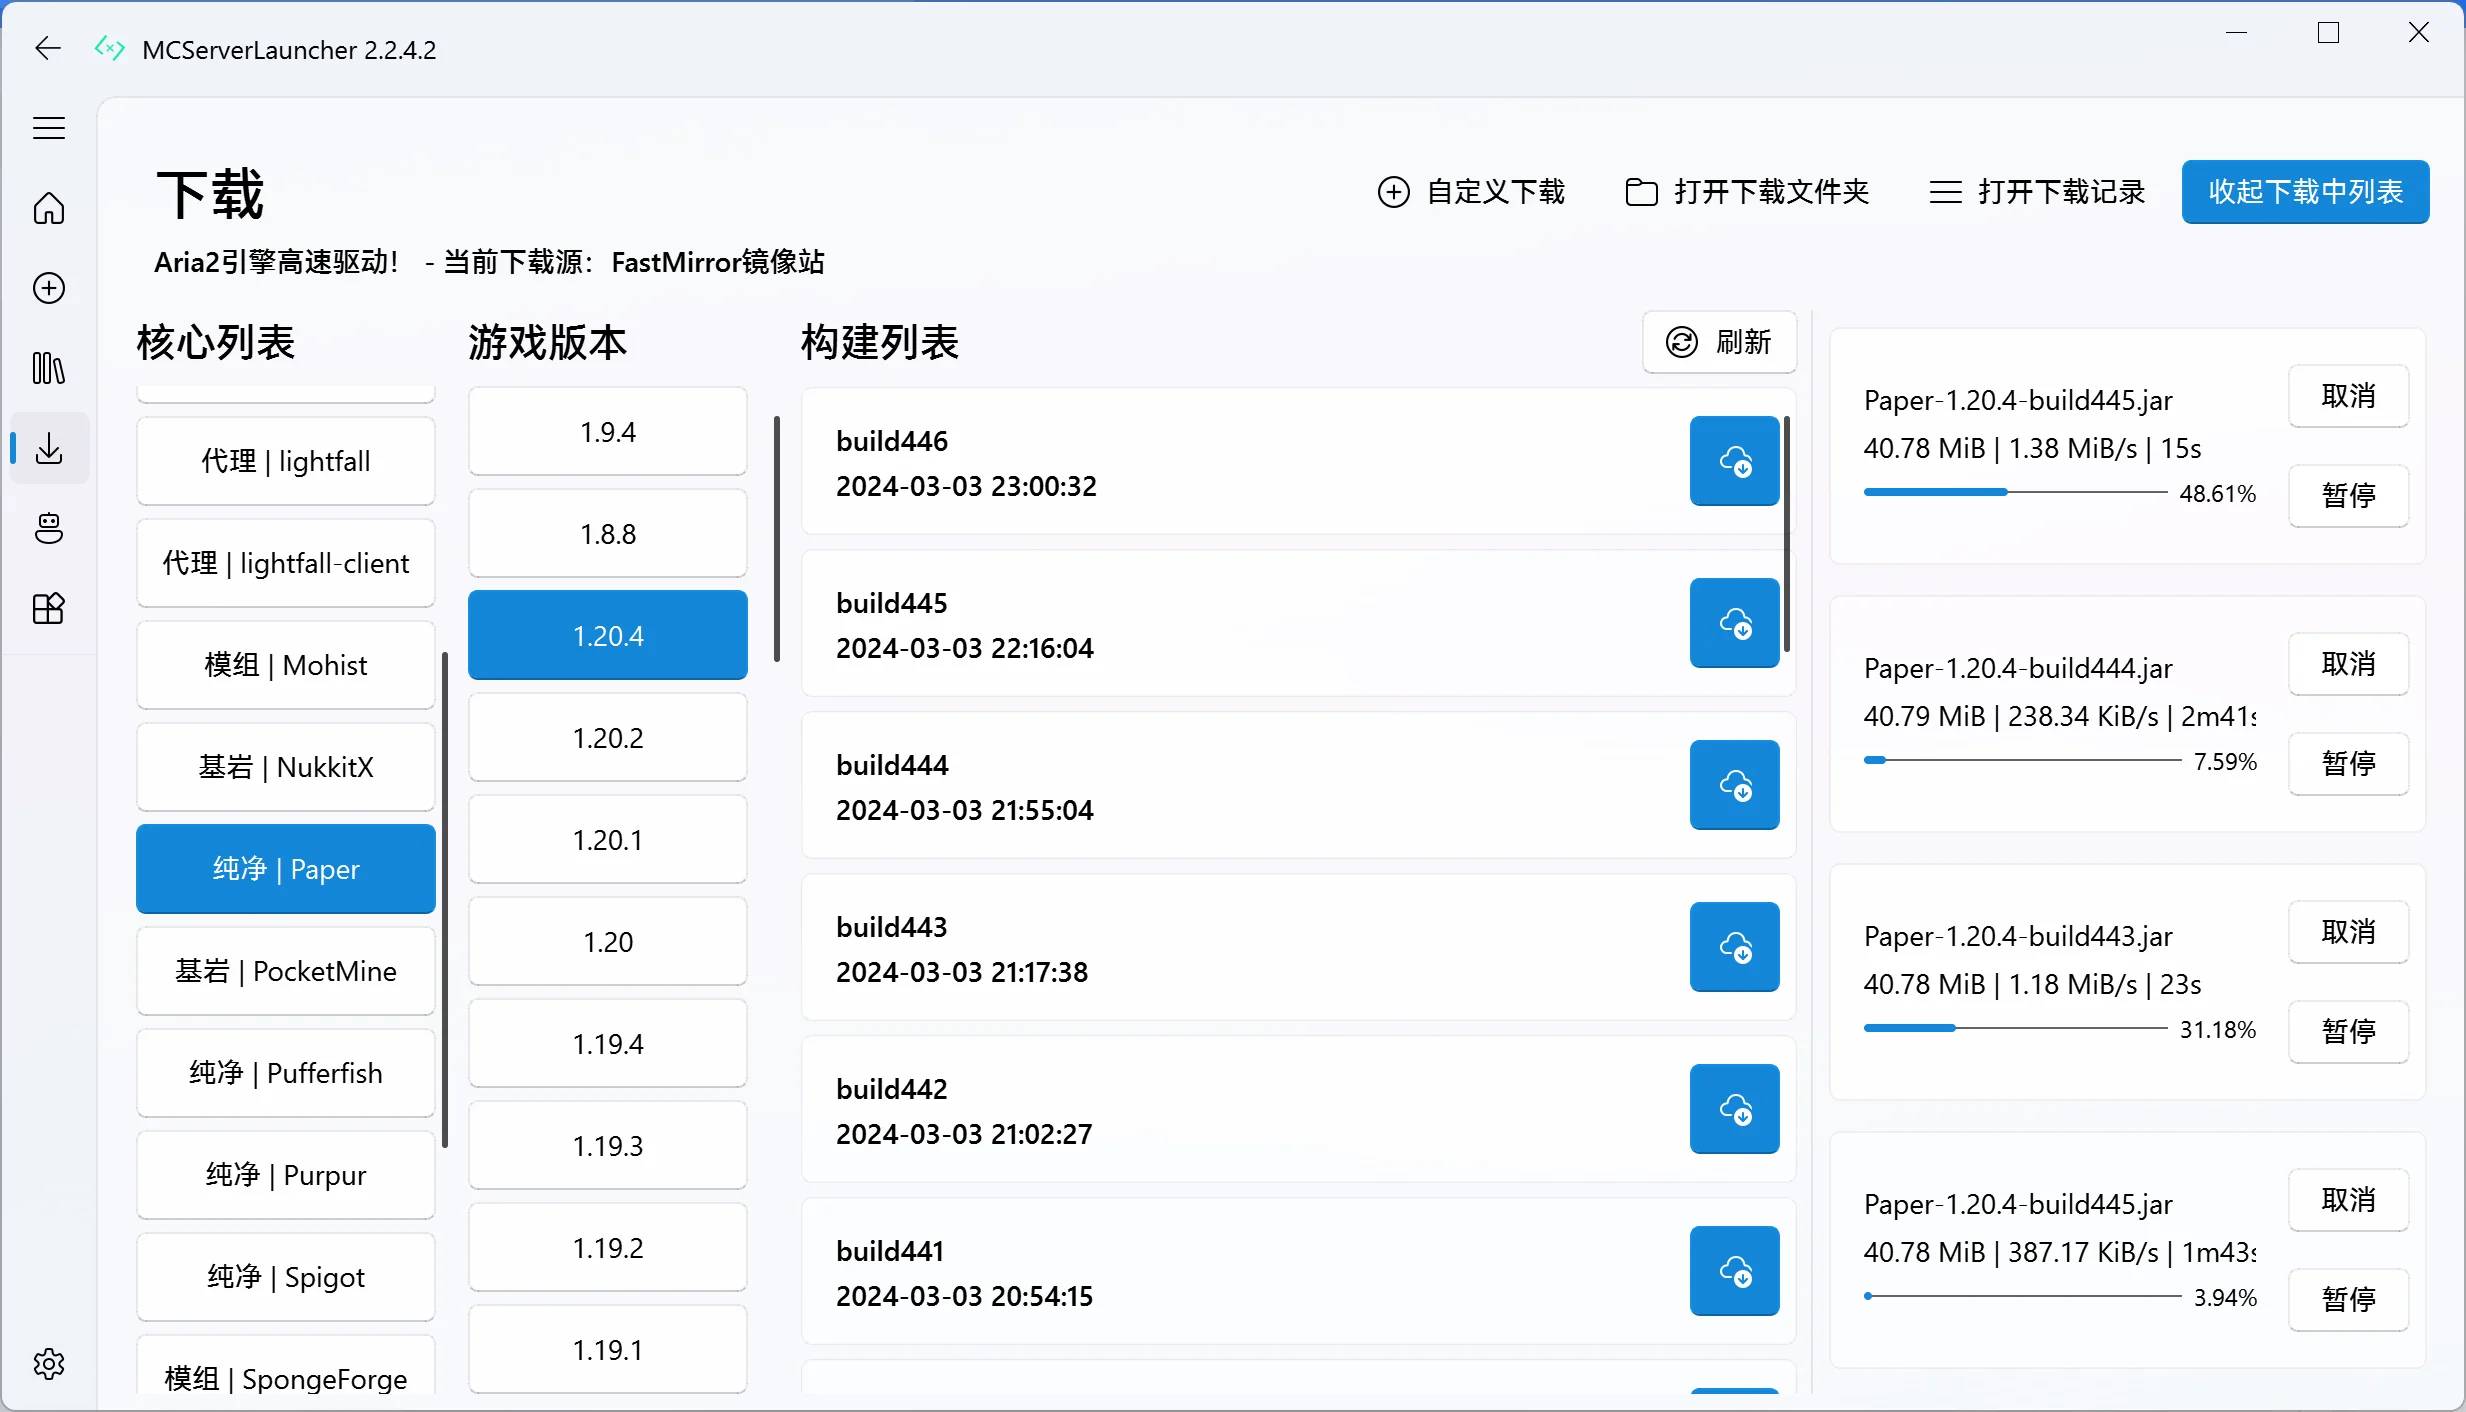The width and height of the screenshot is (2466, 1412).
Task: Pause the Paper-1.20.4-build444.jar download
Action: coord(2348,763)
